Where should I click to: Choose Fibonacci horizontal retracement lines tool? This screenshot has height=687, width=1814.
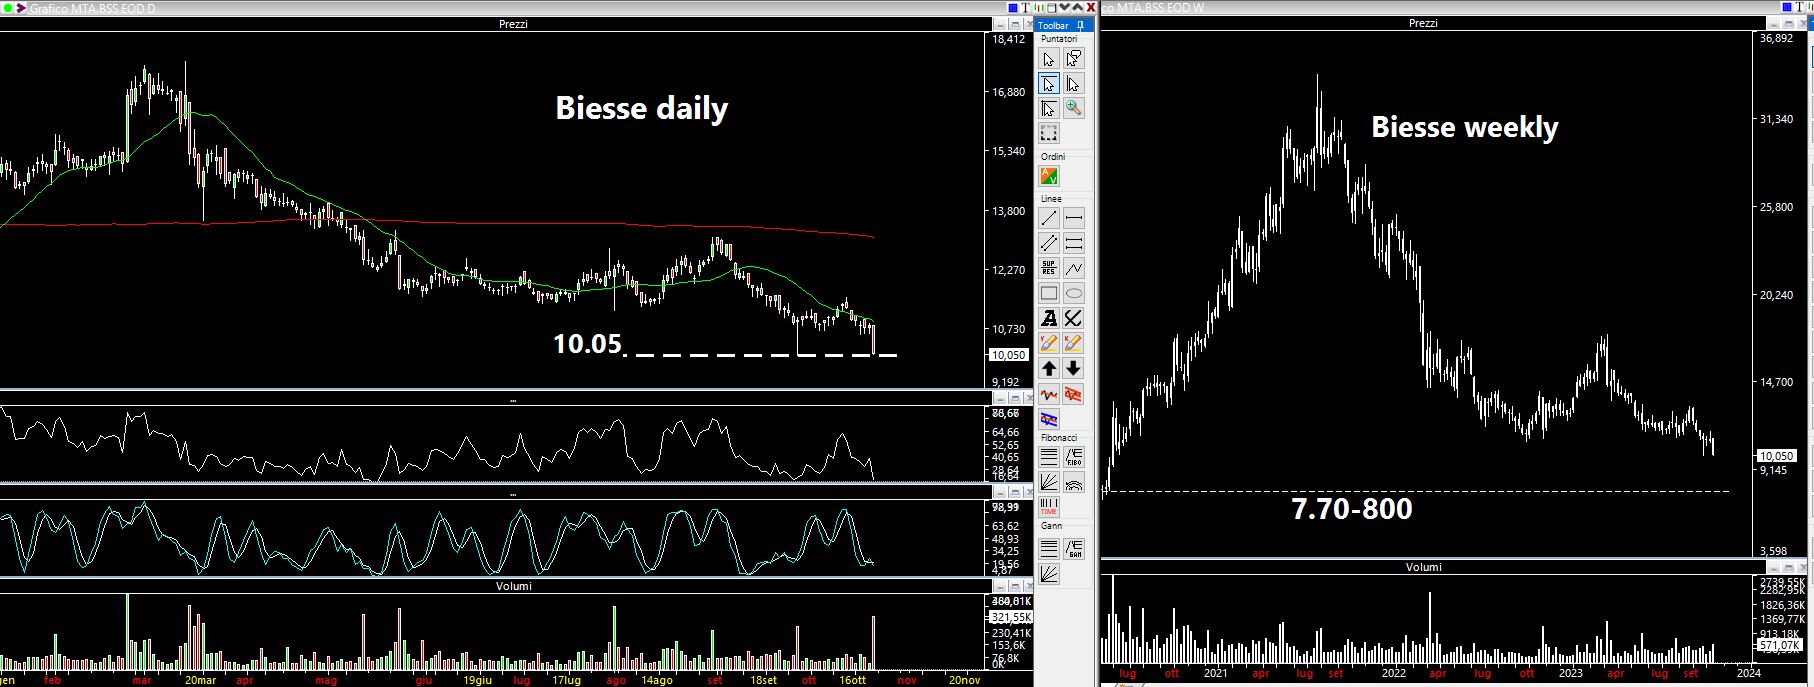pyautogui.click(x=1048, y=457)
